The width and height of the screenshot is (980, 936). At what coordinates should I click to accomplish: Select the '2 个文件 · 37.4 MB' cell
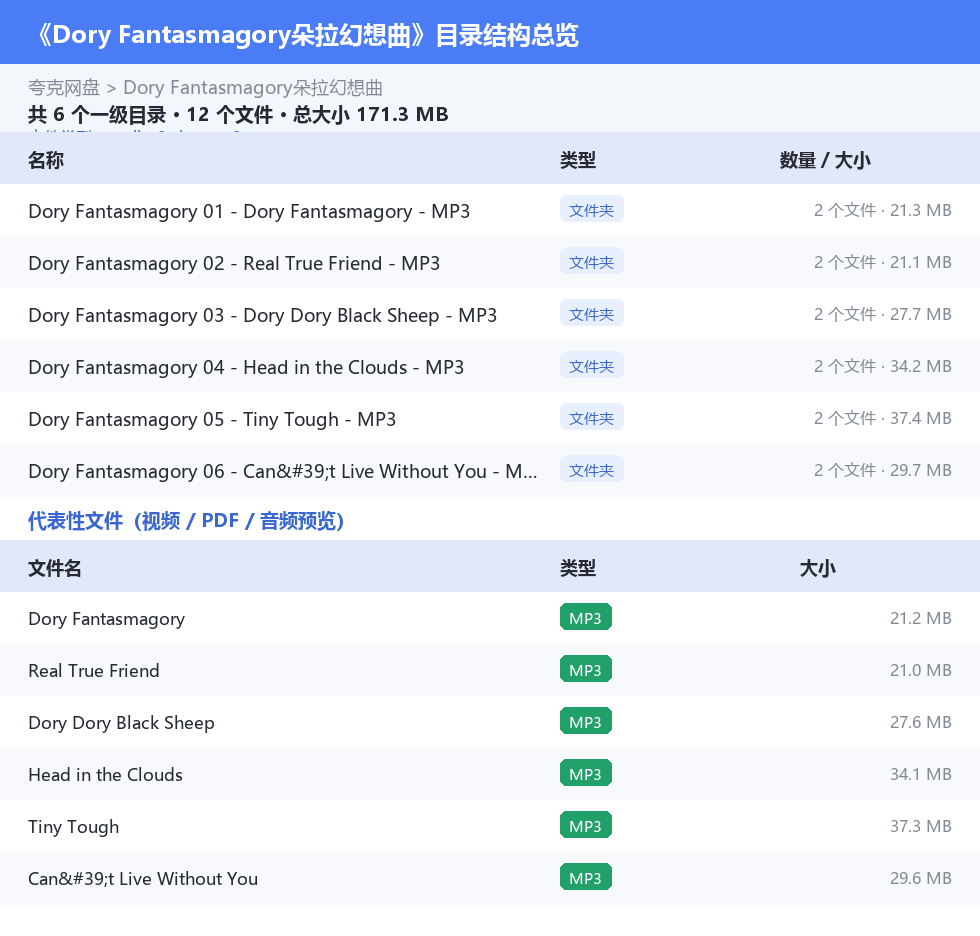click(x=882, y=417)
